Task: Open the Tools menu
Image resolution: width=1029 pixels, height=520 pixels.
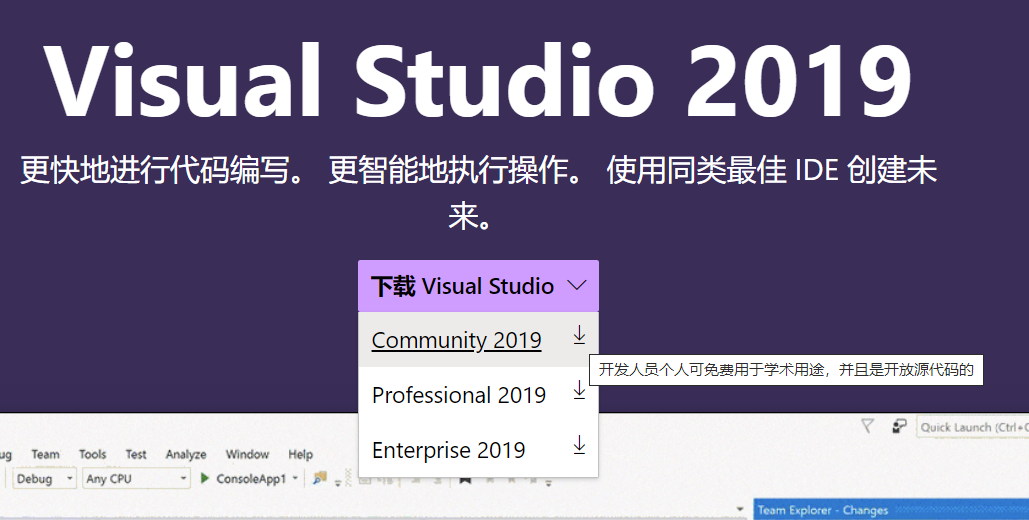Action: point(93,454)
